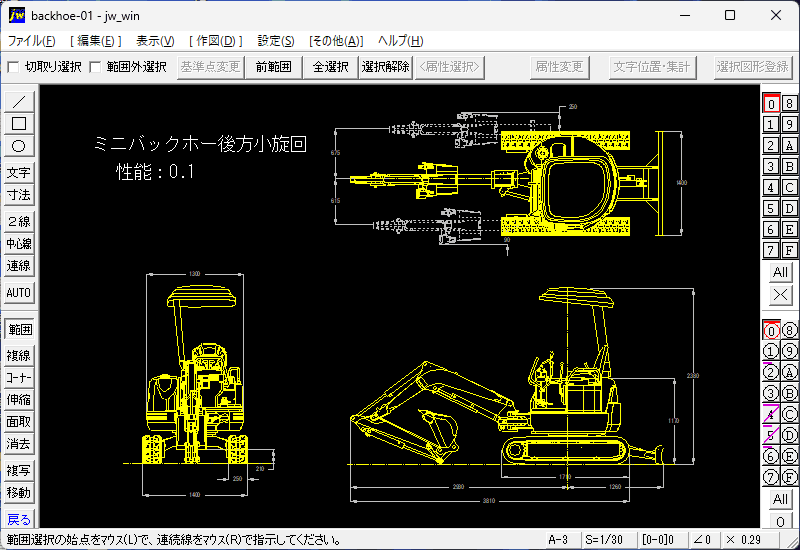The width and height of the screenshot is (800, 550).
Task: Select the line drawing tool
Action: pyautogui.click(x=19, y=102)
